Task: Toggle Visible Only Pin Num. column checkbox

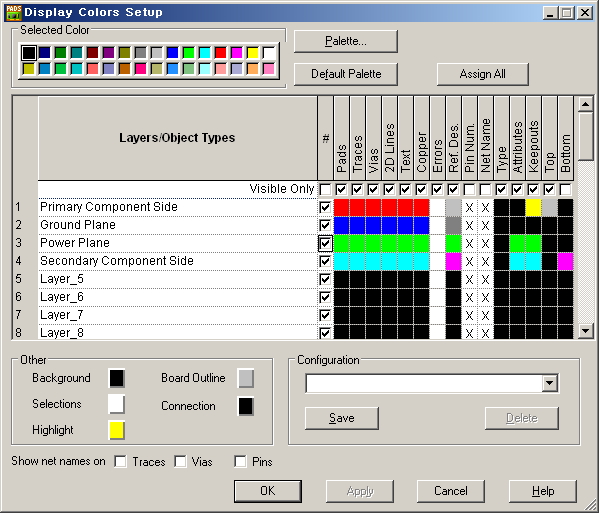Action: coord(469,189)
